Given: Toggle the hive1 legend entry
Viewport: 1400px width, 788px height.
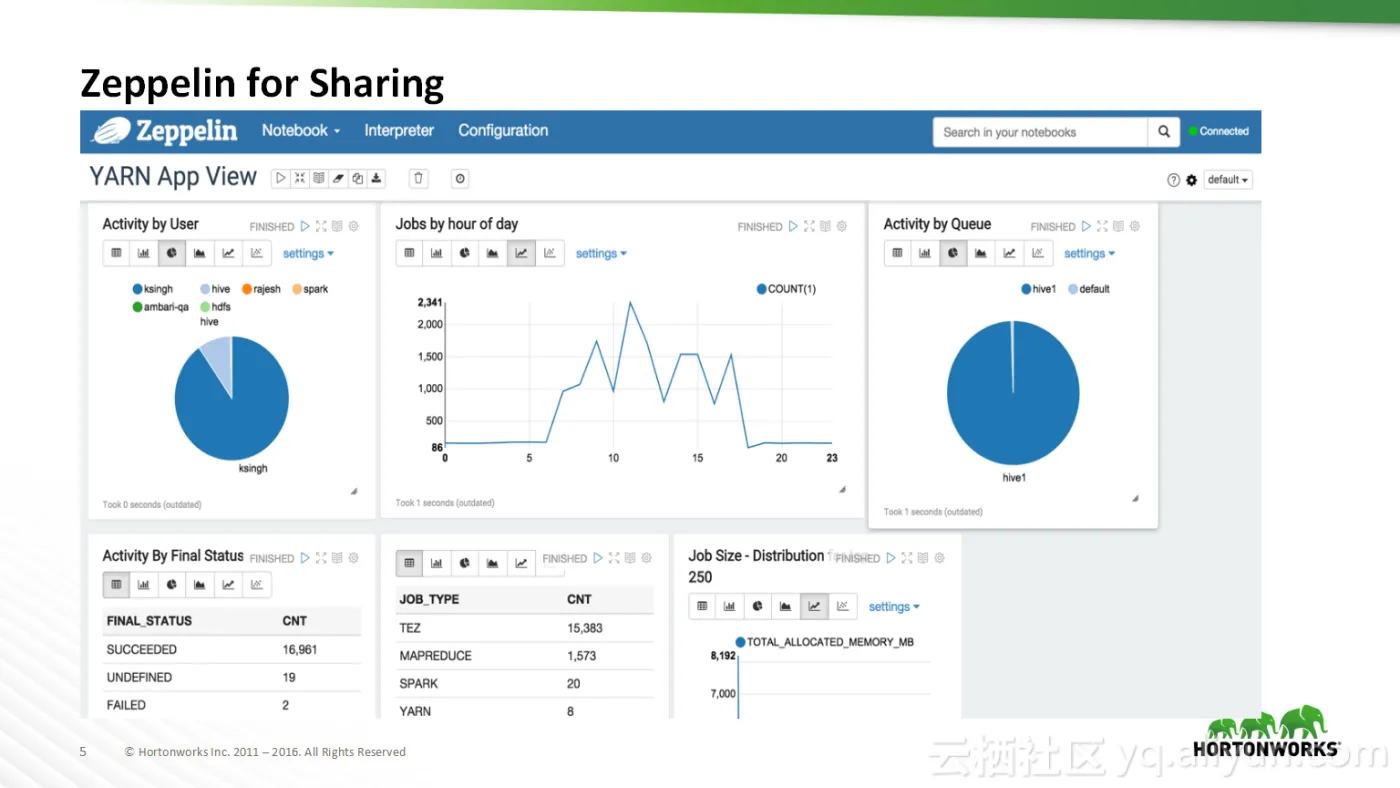Looking at the screenshot, I should 1038,289.
